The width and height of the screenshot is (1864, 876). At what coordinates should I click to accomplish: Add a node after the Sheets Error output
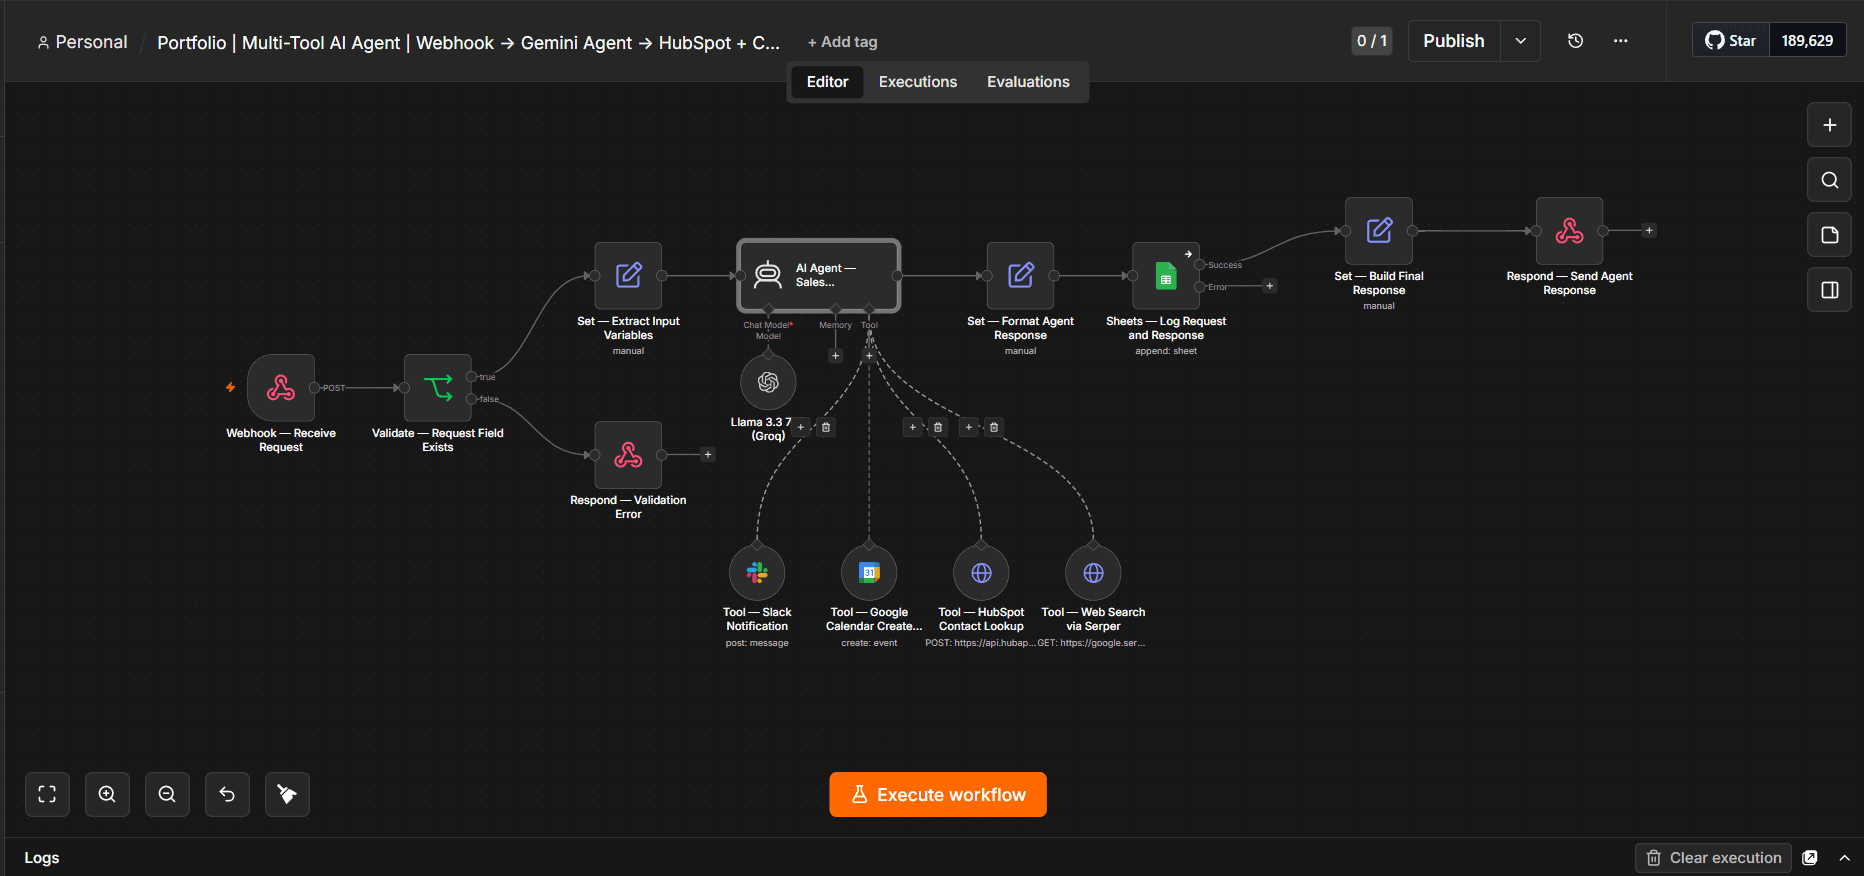coord(1270,286)
